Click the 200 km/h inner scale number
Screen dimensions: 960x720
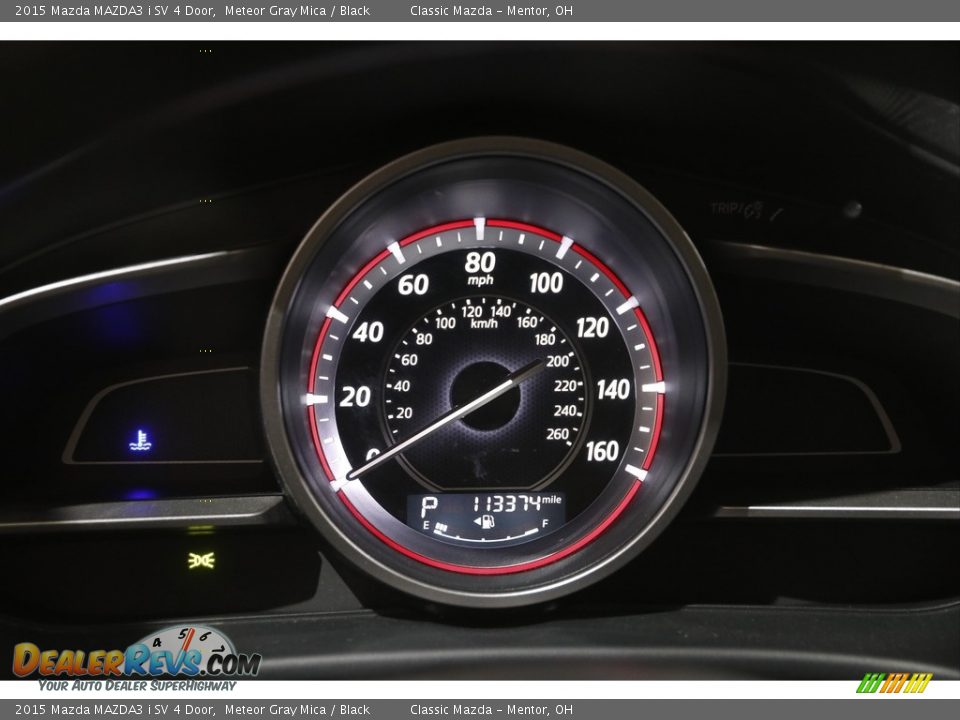coord(558,361)
